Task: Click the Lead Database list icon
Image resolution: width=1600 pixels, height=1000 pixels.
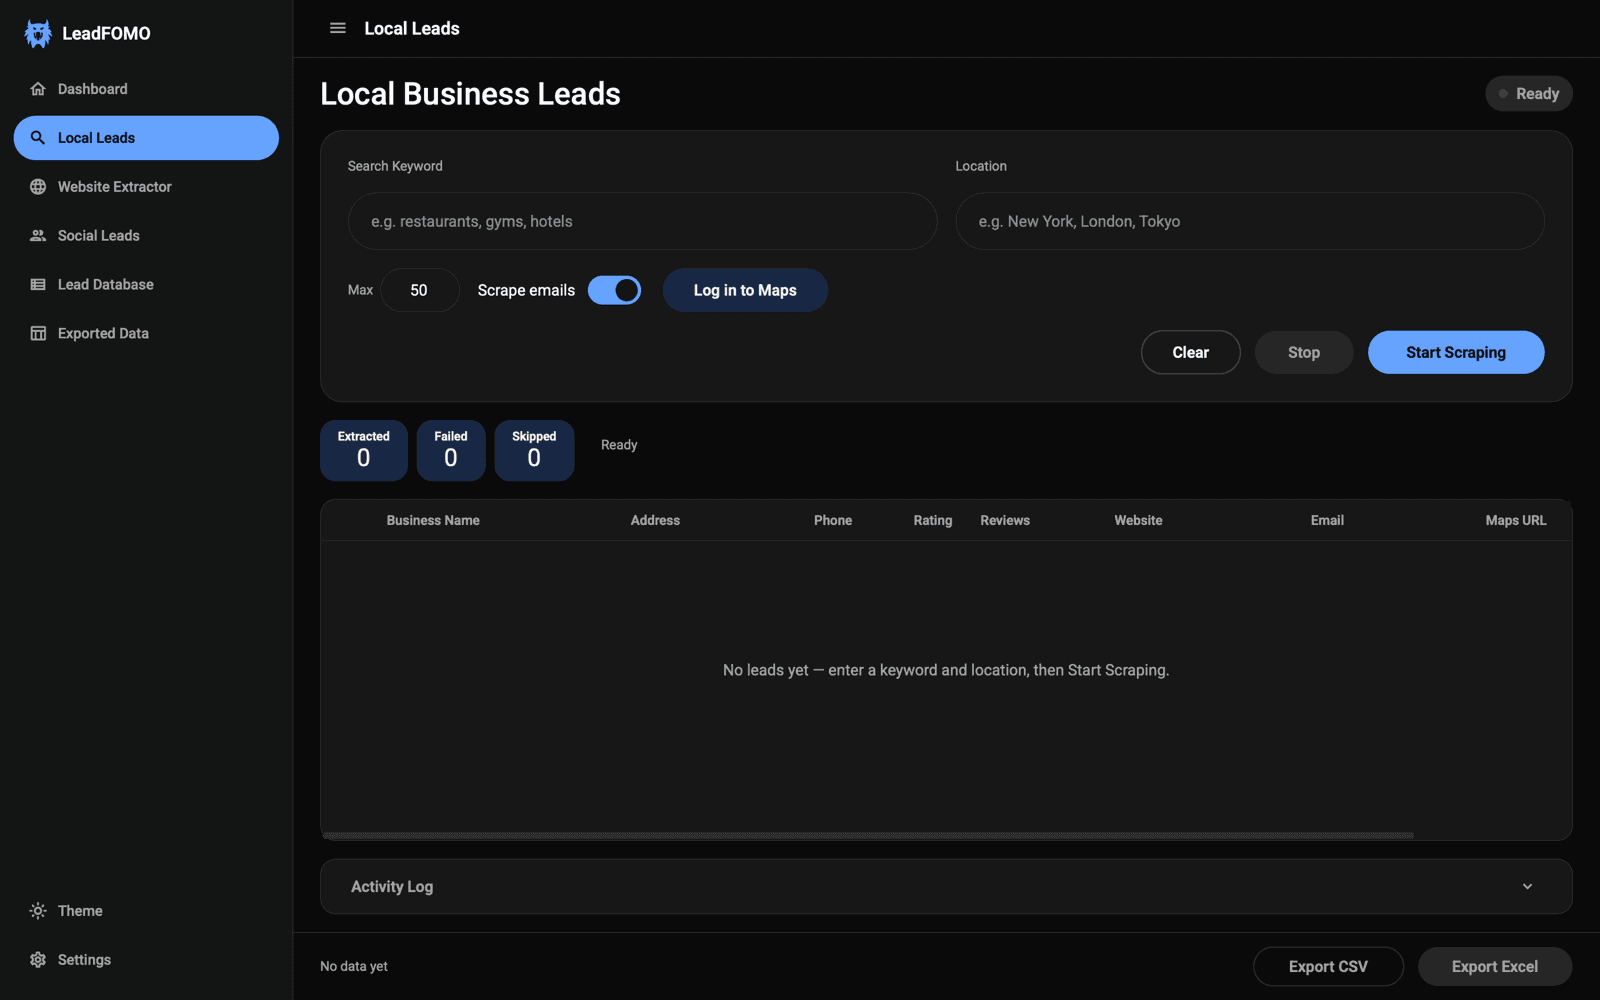Action: [38, 285]
